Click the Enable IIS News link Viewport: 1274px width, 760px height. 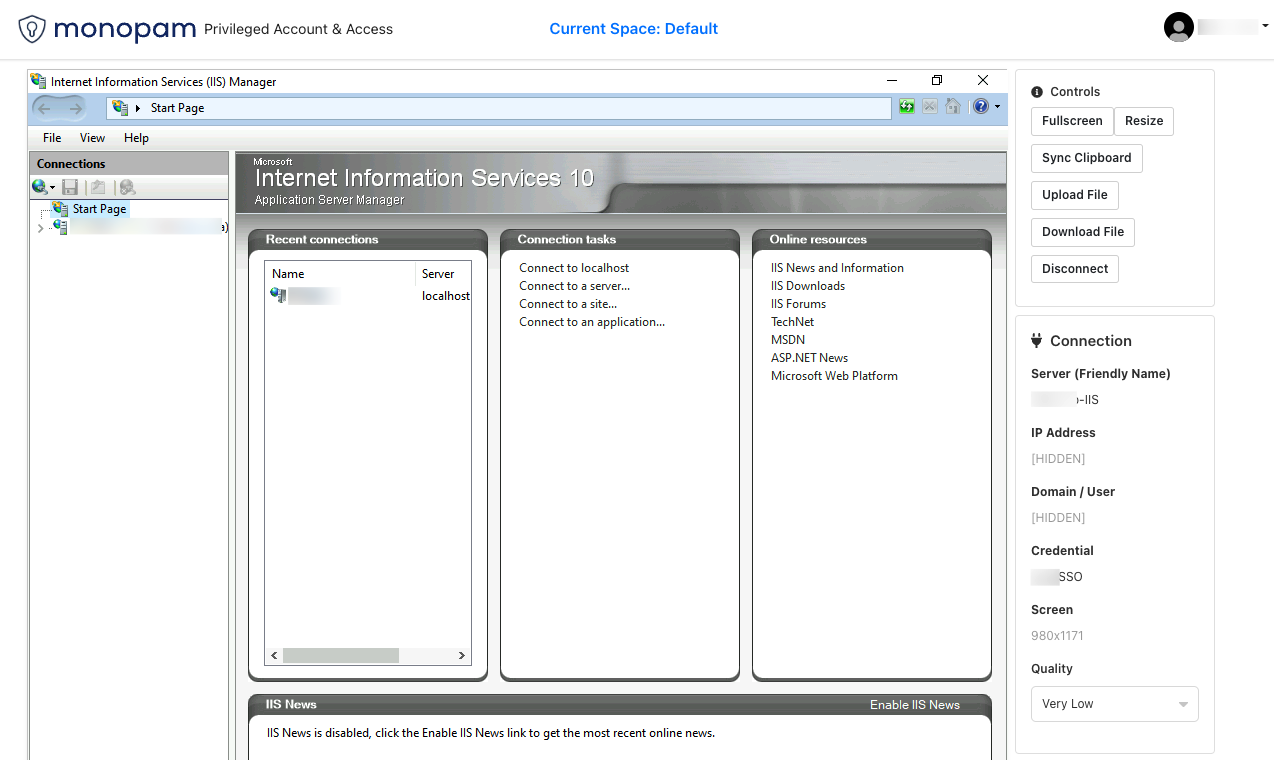point(914,705)
